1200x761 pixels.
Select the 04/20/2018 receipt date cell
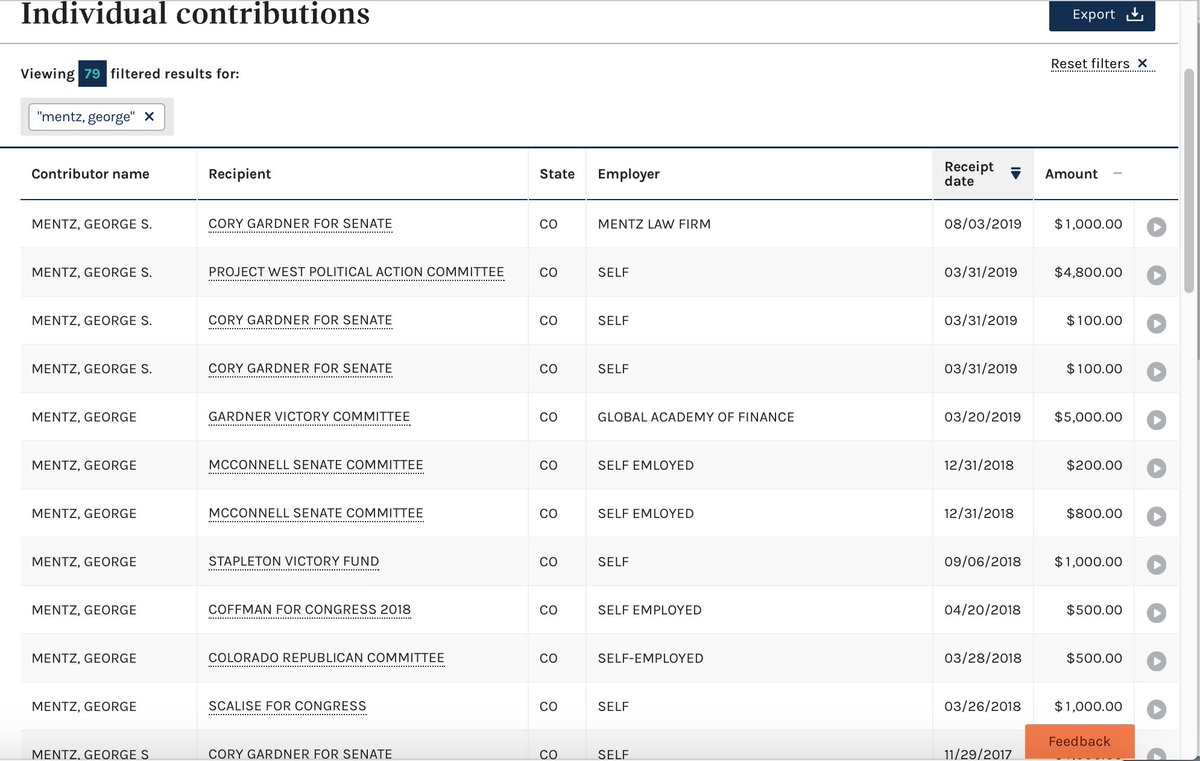point(982,610)
